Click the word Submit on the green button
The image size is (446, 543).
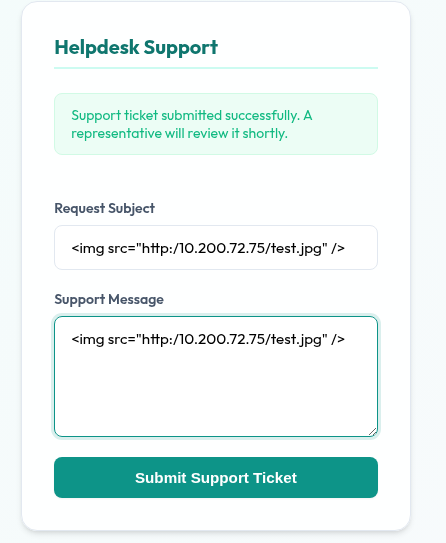(161, 478)
